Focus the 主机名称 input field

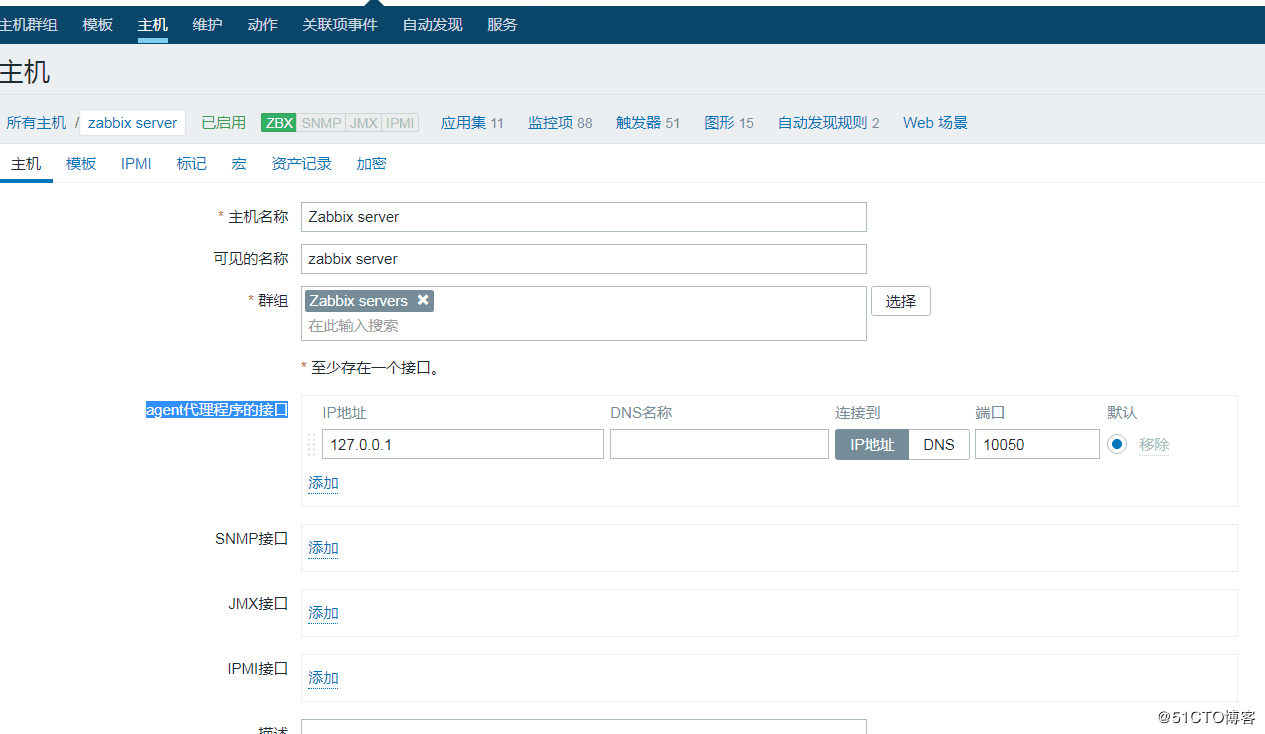[x=584, y=217]
